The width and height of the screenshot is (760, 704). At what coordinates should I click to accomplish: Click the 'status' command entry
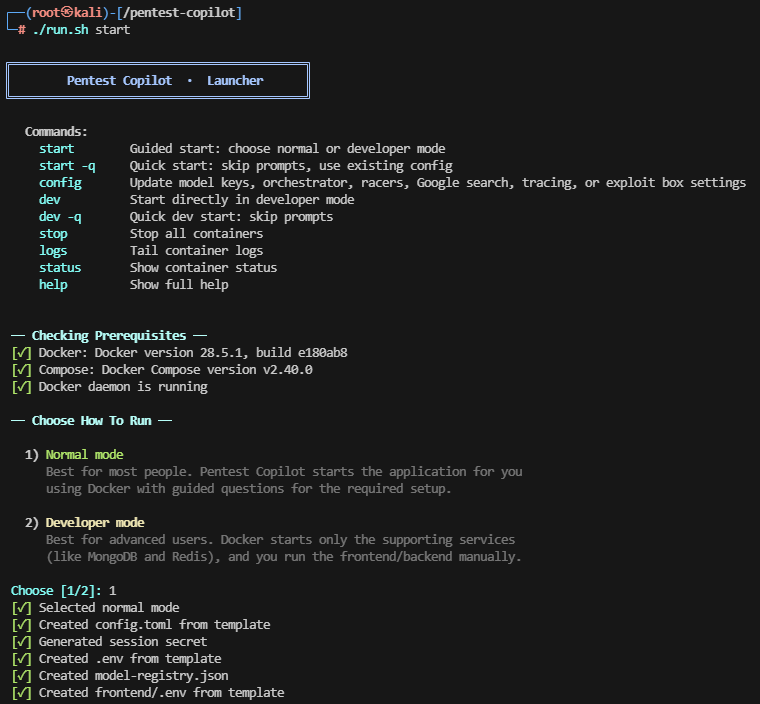pyautogui.click(x=60, y=268)
